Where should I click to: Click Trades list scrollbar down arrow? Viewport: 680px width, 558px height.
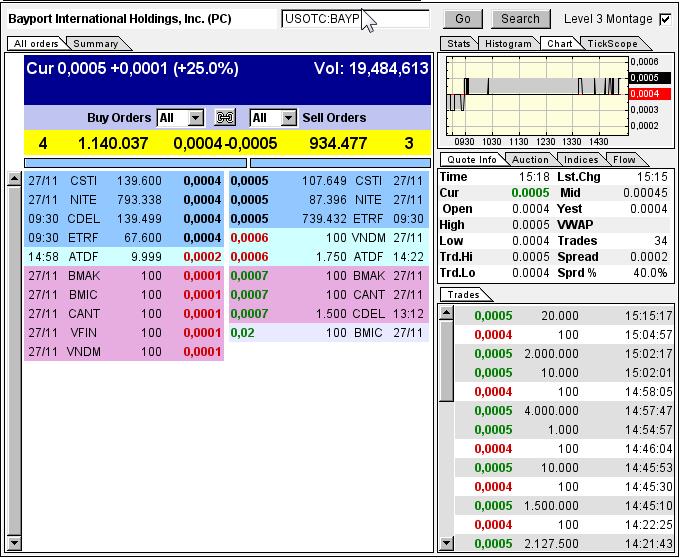(446, 542)
